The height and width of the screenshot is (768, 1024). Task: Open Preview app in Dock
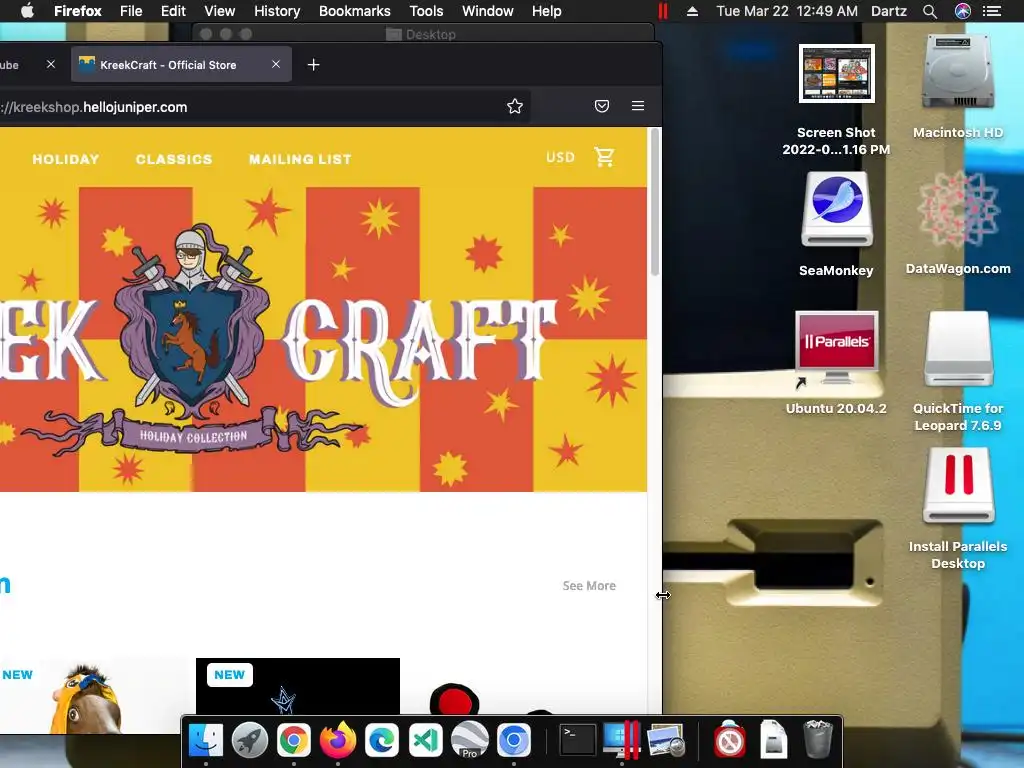665,741
